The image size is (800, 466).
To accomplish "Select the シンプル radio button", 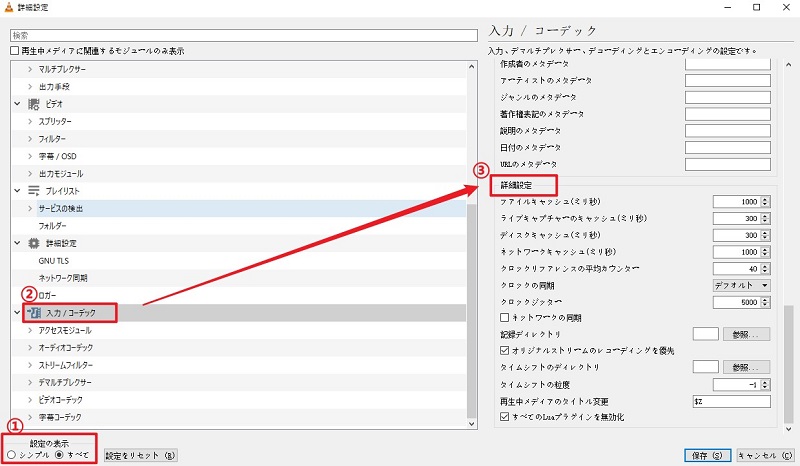I will [11, 454].
